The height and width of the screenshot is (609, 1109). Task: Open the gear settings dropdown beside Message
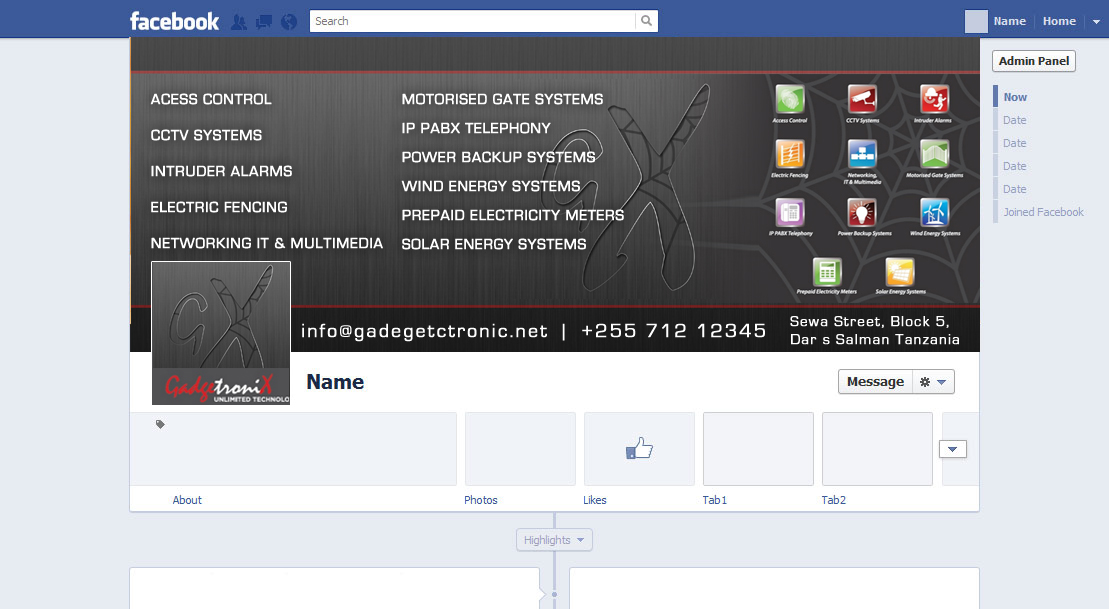[x=933, y=382]
